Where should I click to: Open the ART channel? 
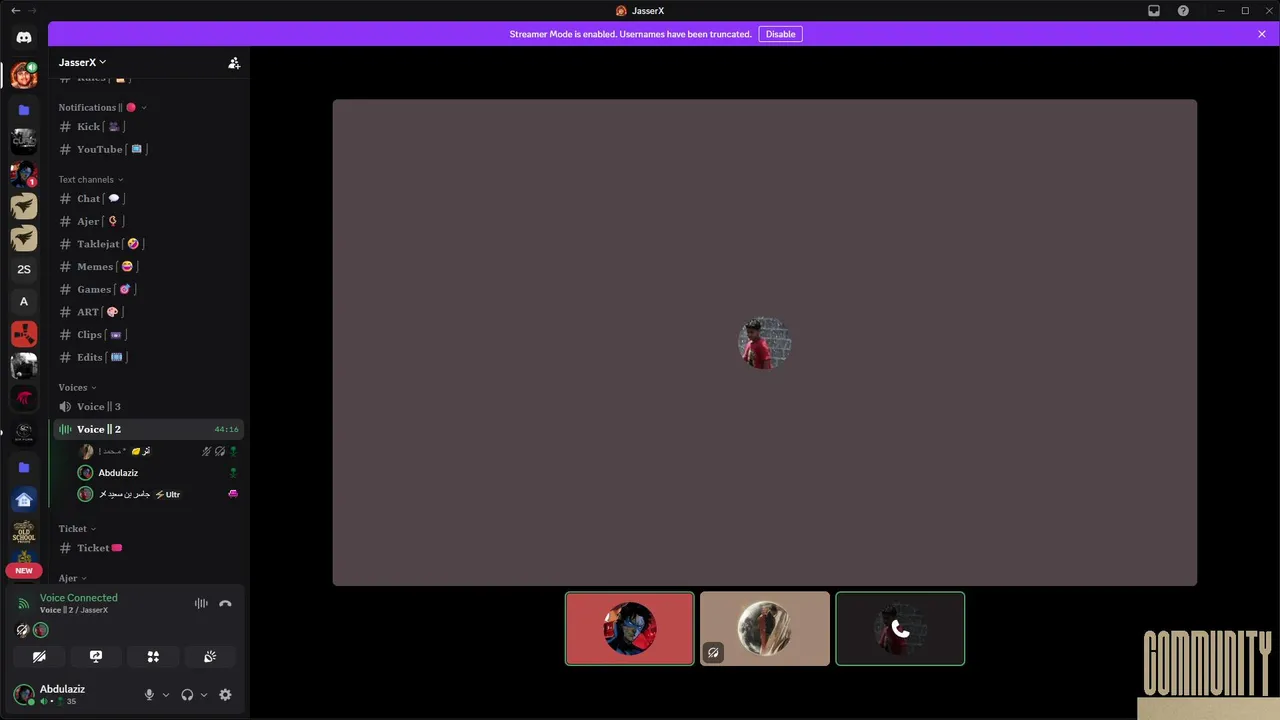(149, 312)
